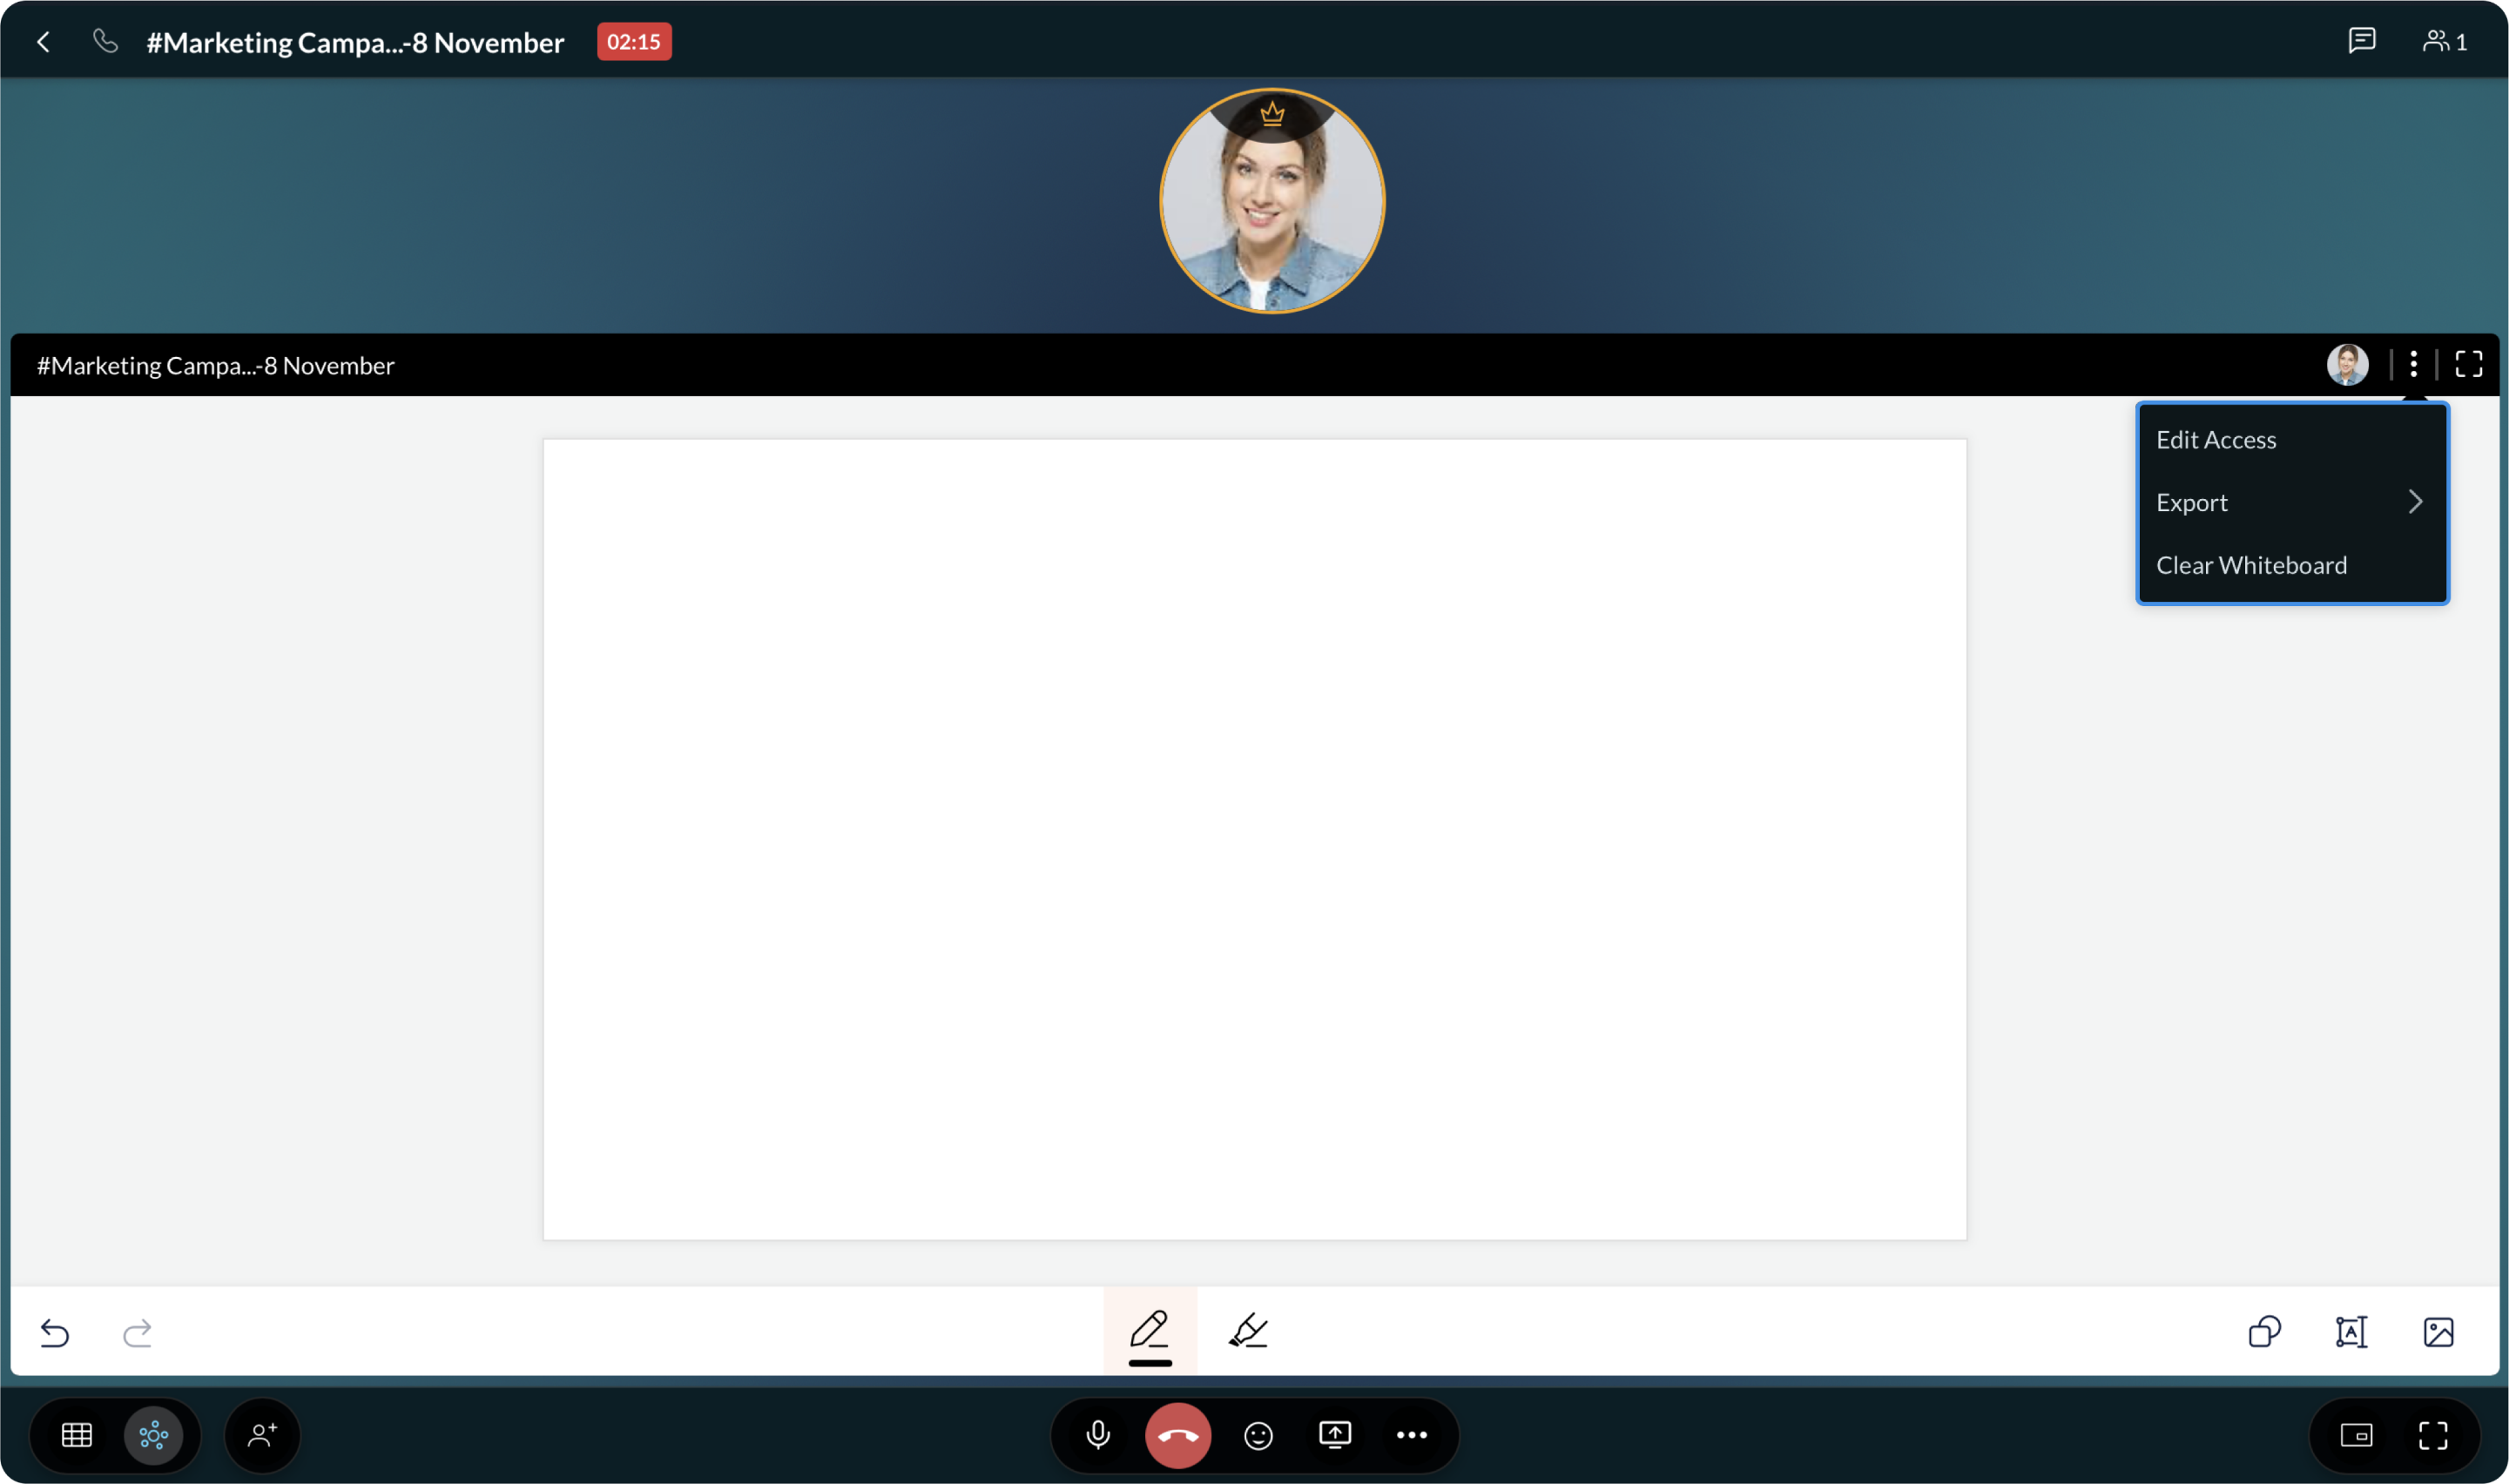
Task: Click the host's large profile picture
Action: pos(1271,201)
